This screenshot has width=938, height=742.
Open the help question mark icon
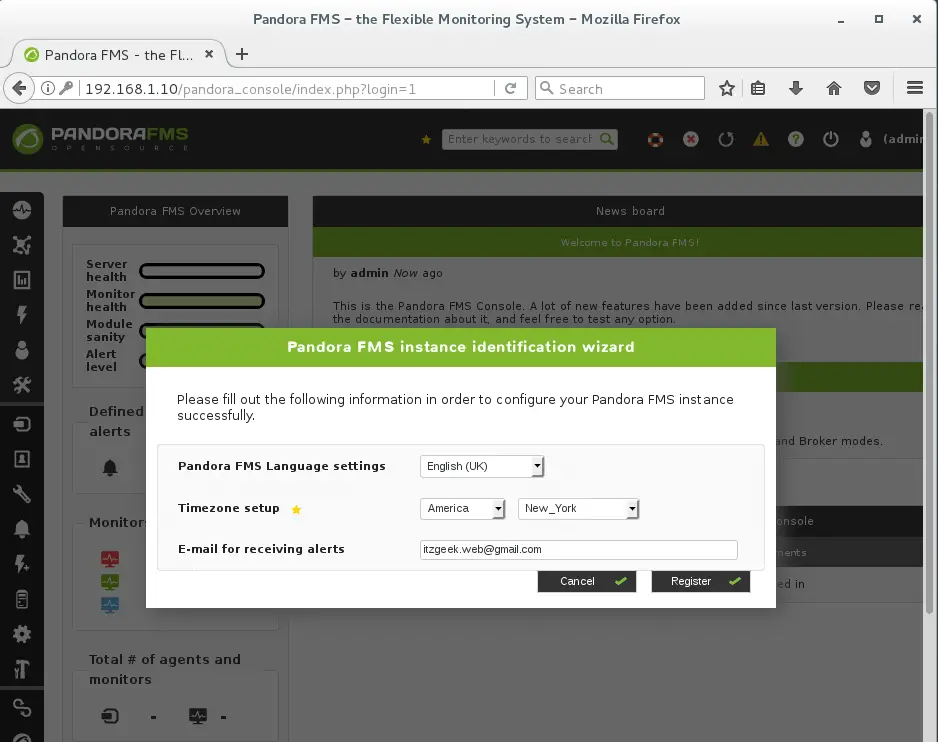pyautogui.click(x=796, y=139)
